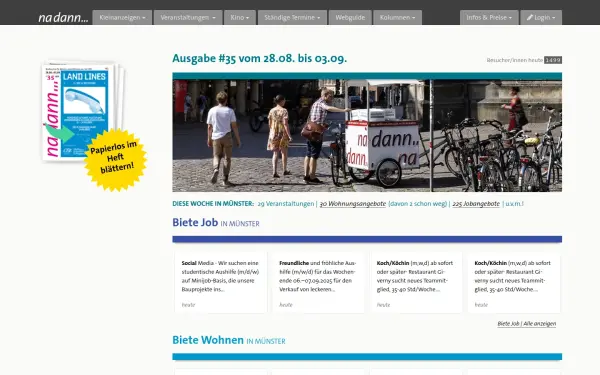Click the 'u.v.m.!' text
The image size is (600, 375).
coord(515,204)
